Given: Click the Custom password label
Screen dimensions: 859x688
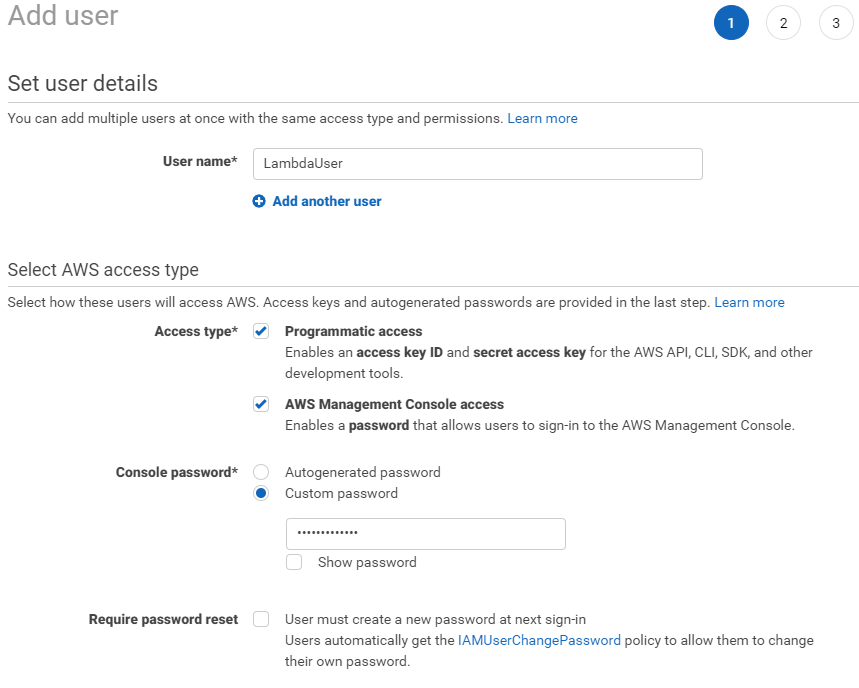Looking at the screenshot, I should coord(341,493).
